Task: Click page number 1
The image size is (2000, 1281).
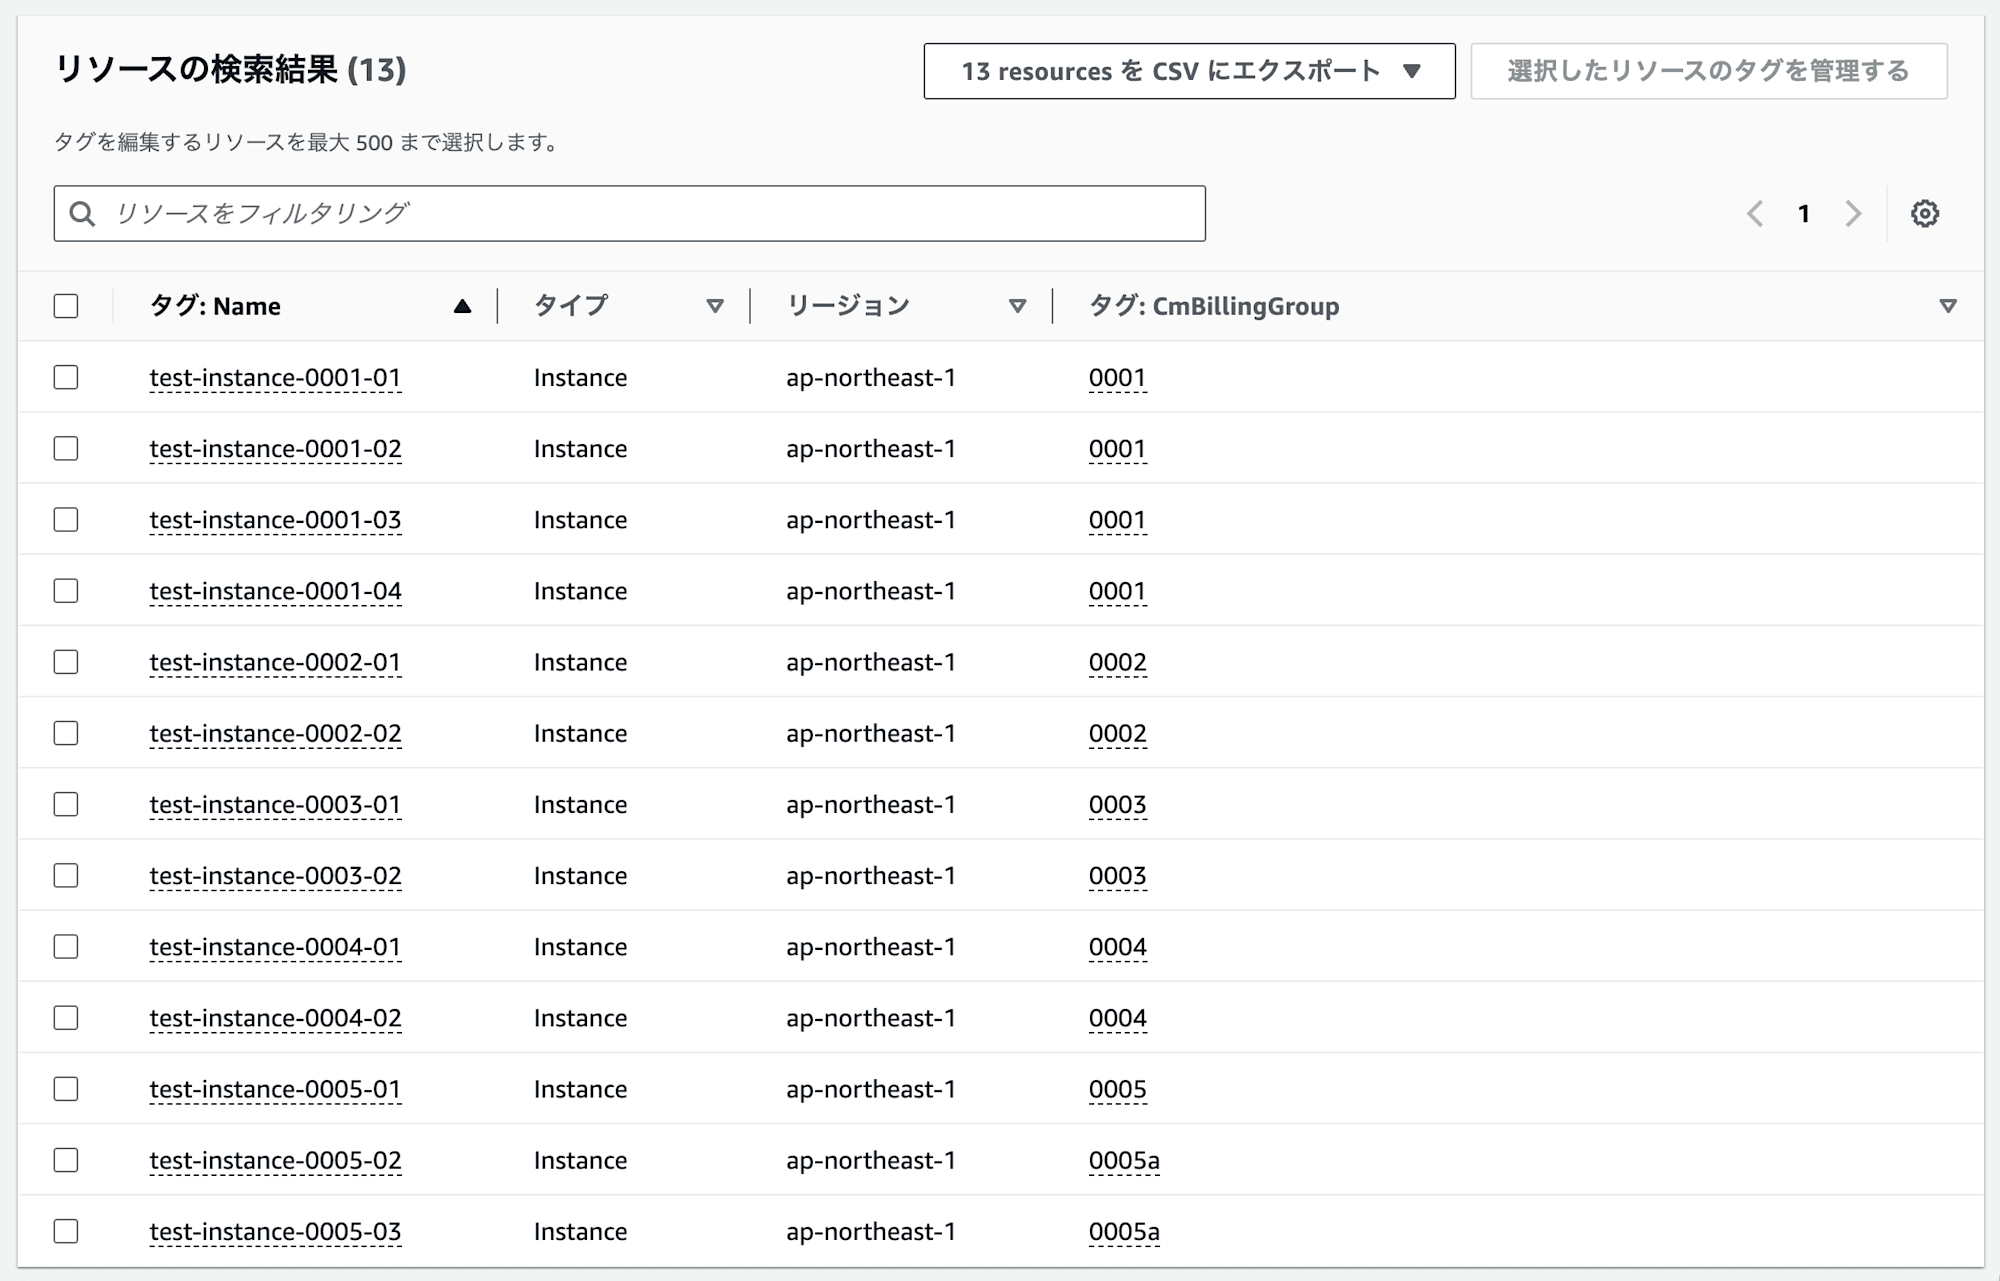Action: [x=1804, y=213]
